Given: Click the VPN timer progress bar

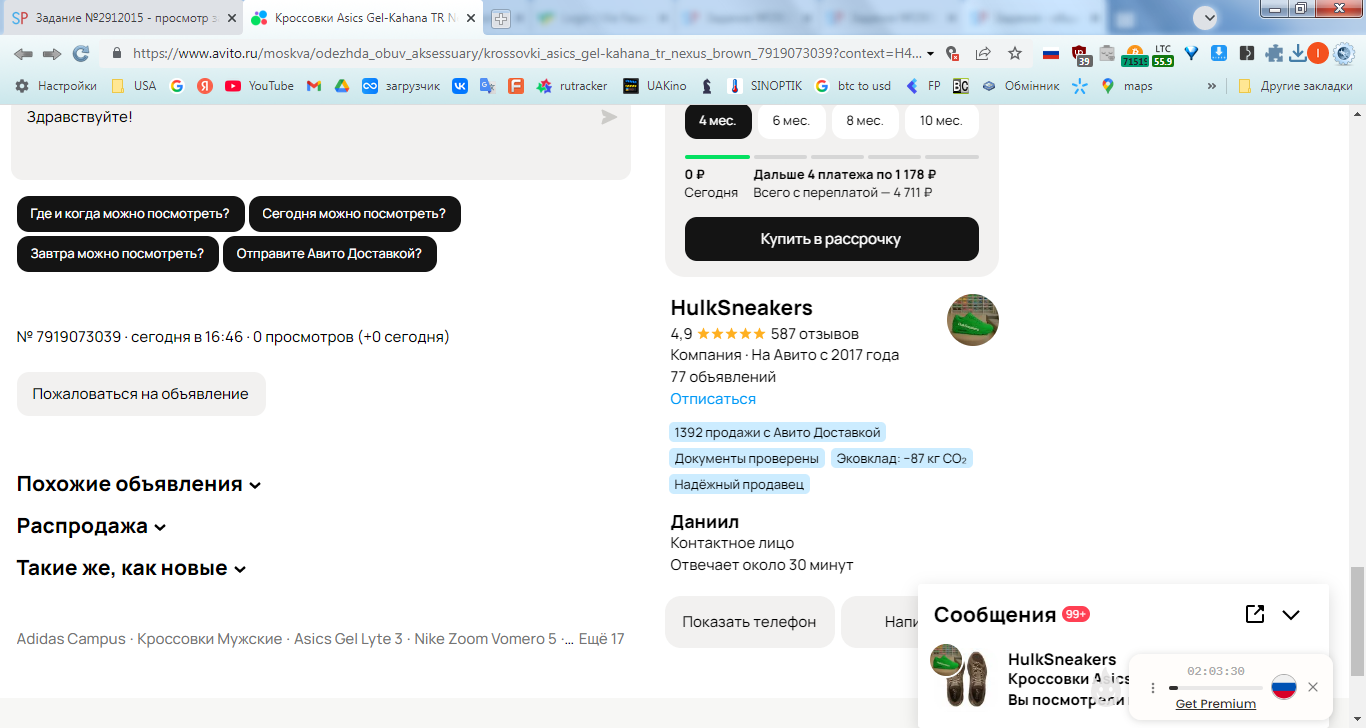Looking at the screenshot, I should (x=1216, y=688).
